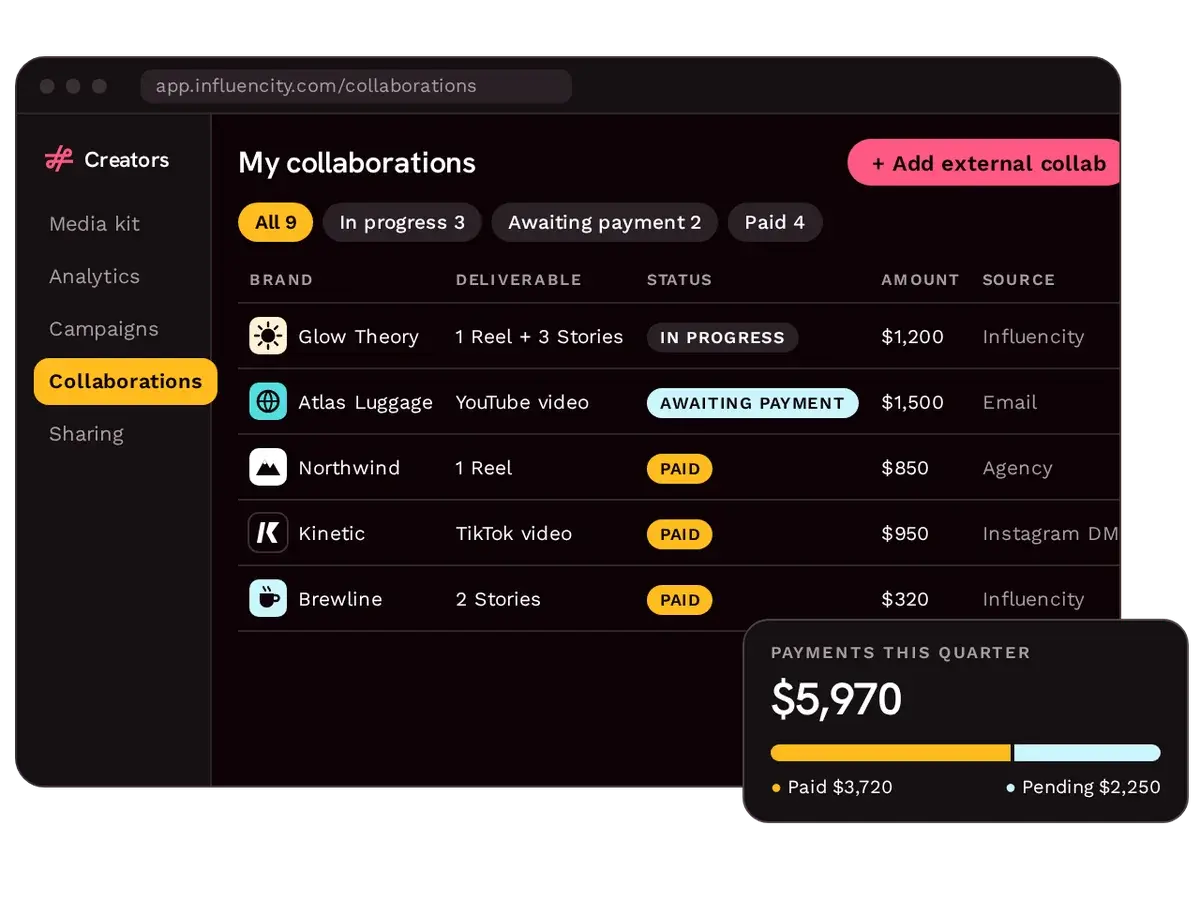Click the yellow paid portion of the payments bar
Viewport: 1200px width, 900px height.
pos(891,753)
